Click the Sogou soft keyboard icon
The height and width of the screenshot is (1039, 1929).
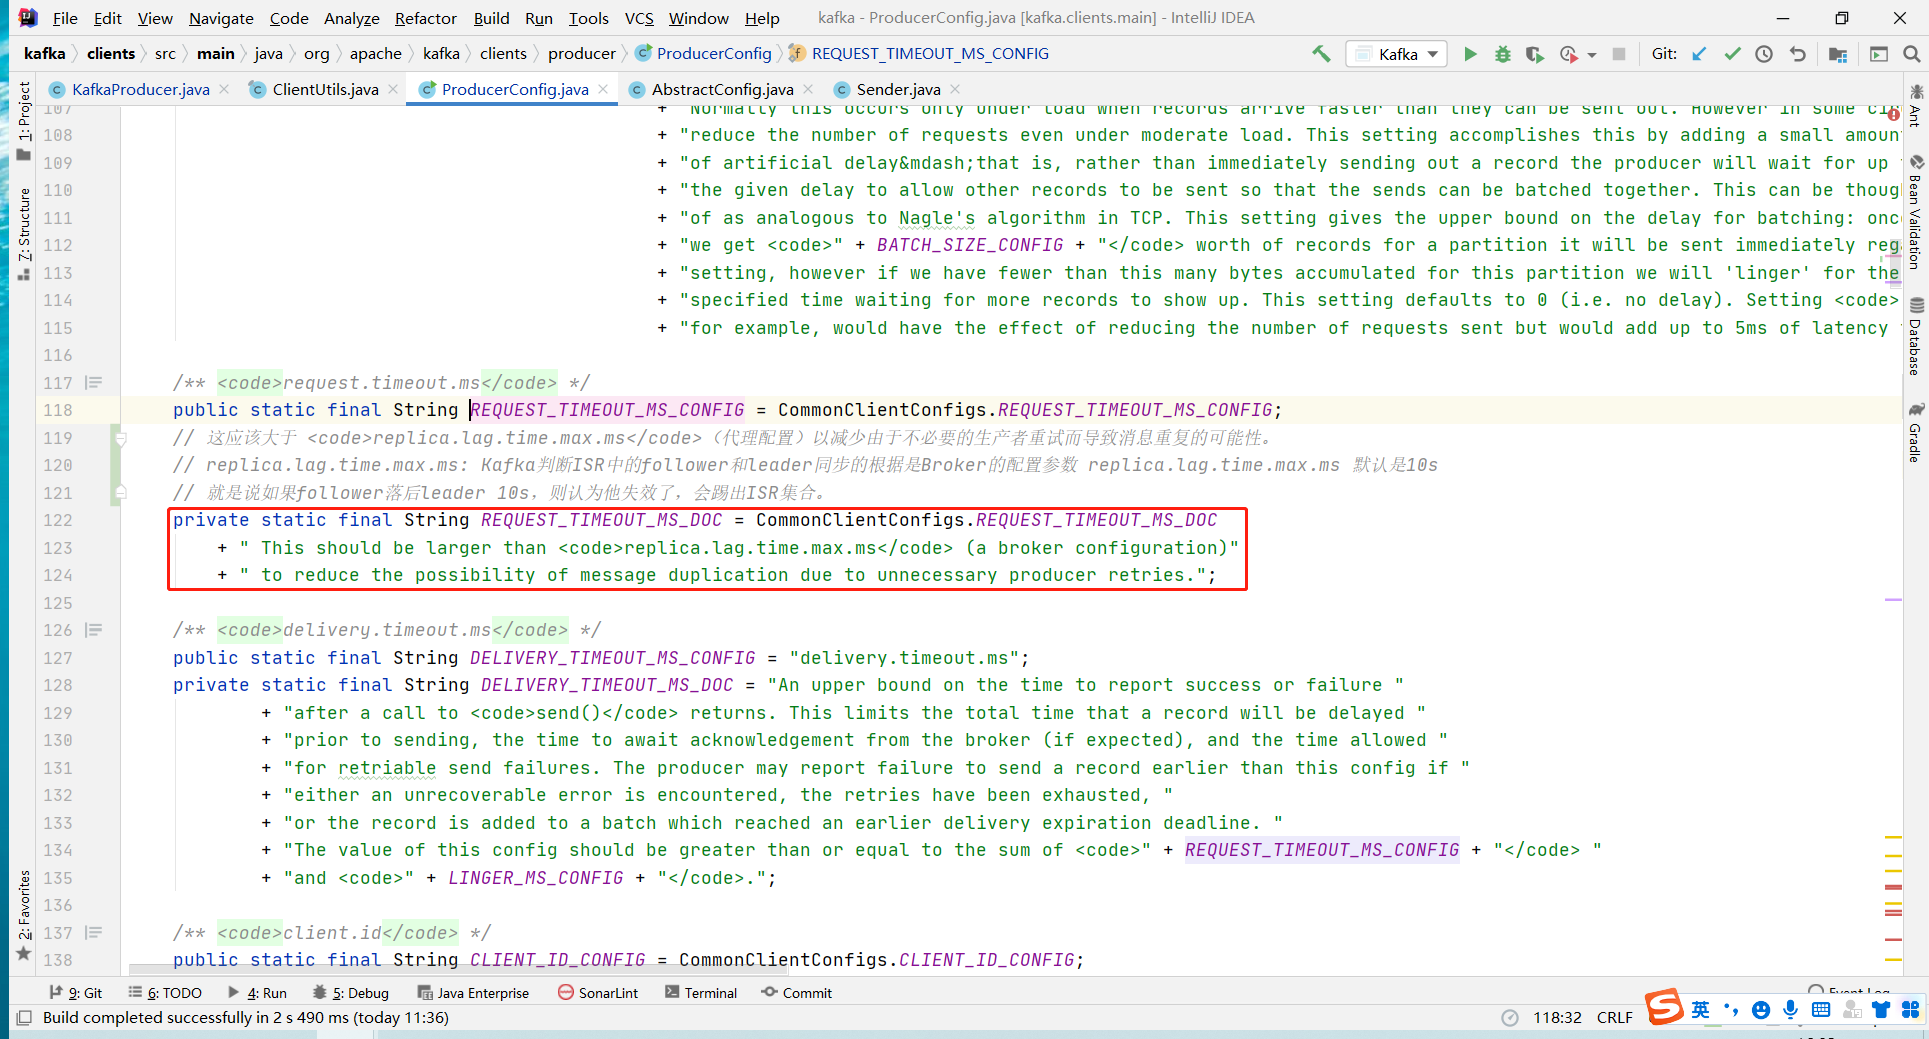point(1821,1010)
